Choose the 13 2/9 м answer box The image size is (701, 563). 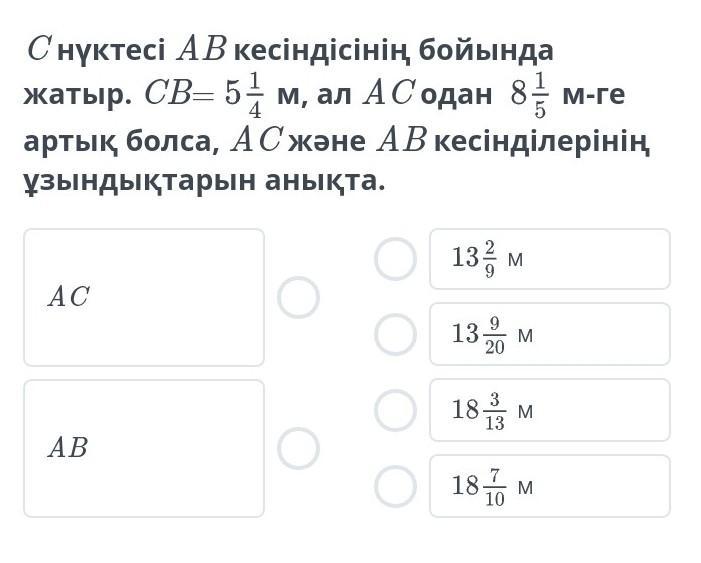coord(549,259)
